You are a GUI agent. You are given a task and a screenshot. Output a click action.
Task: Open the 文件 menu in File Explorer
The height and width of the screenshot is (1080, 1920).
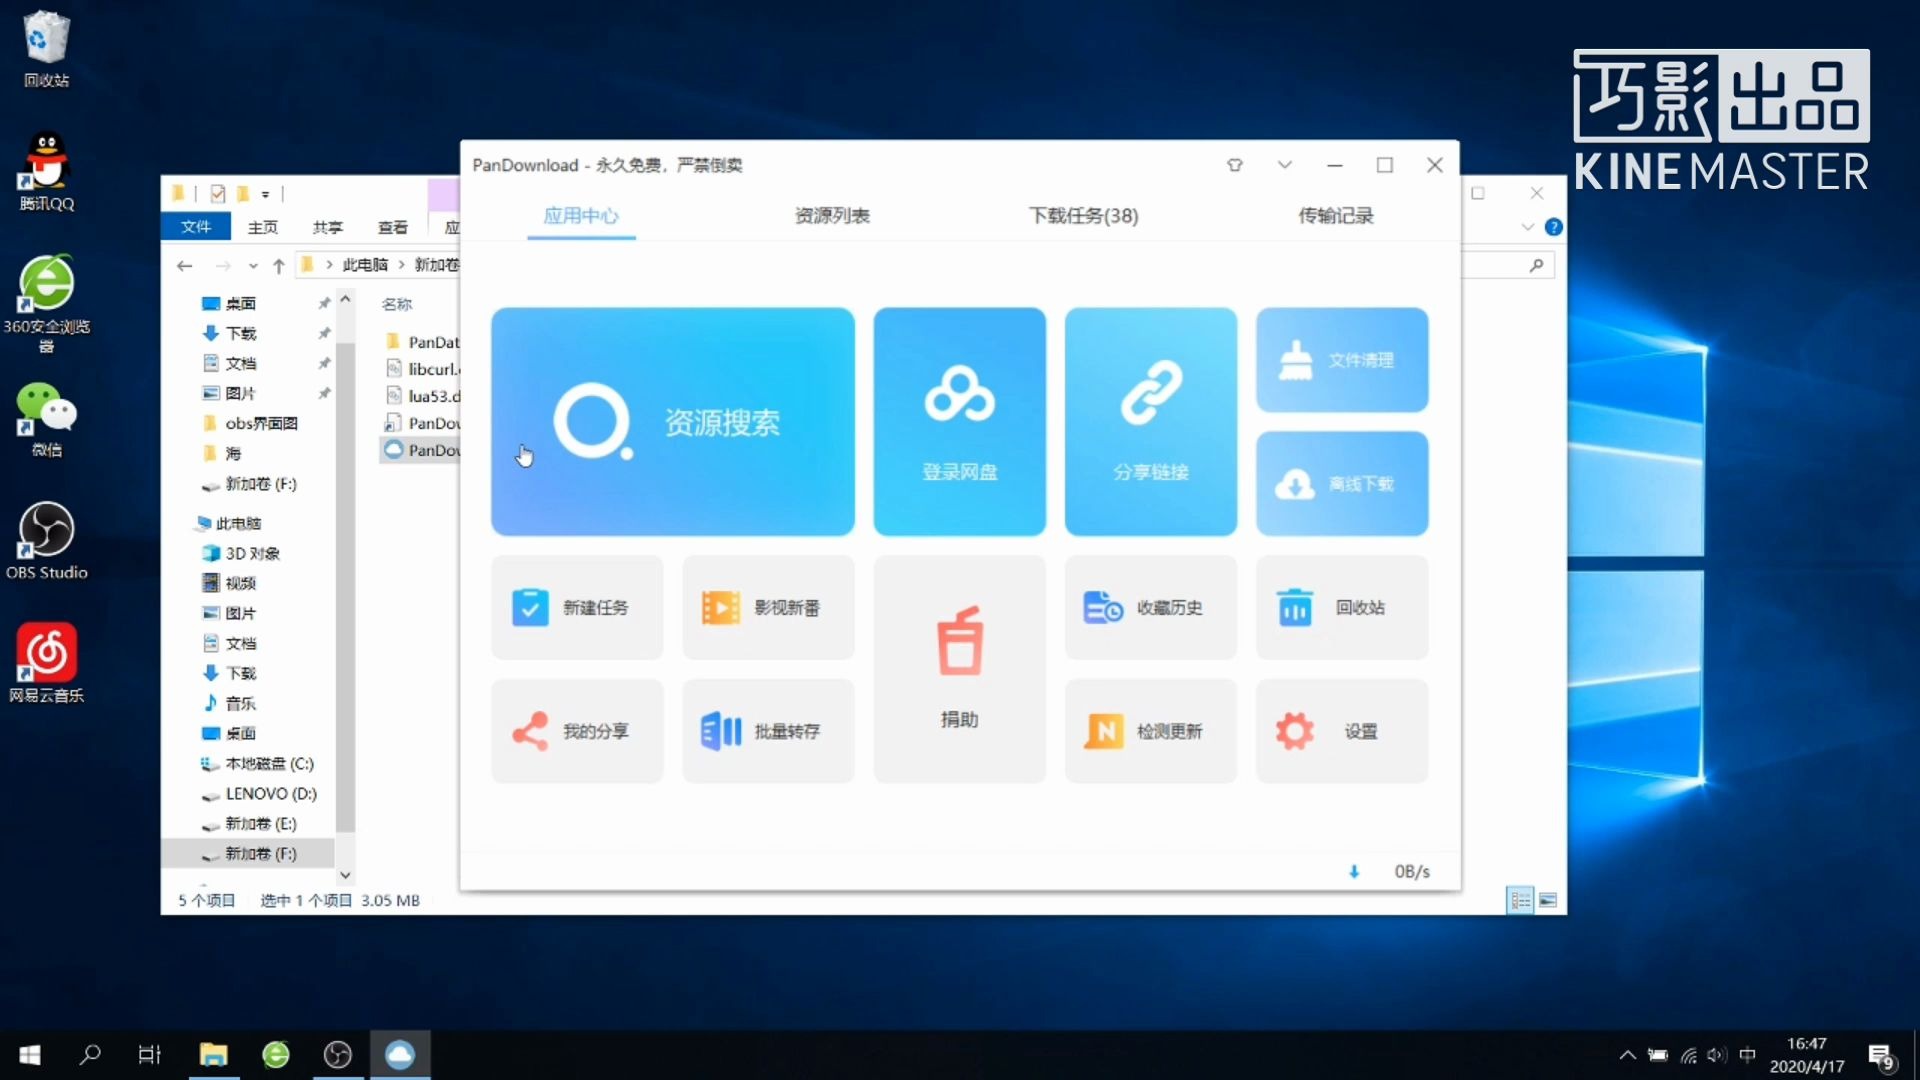(x=196, y=227)
